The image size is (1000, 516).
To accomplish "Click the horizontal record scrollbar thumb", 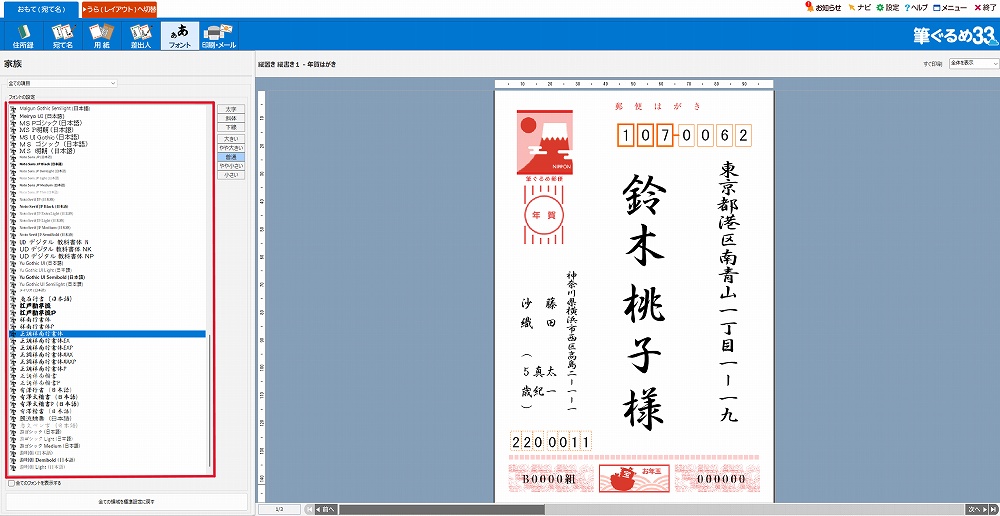I will click(441, 510).
